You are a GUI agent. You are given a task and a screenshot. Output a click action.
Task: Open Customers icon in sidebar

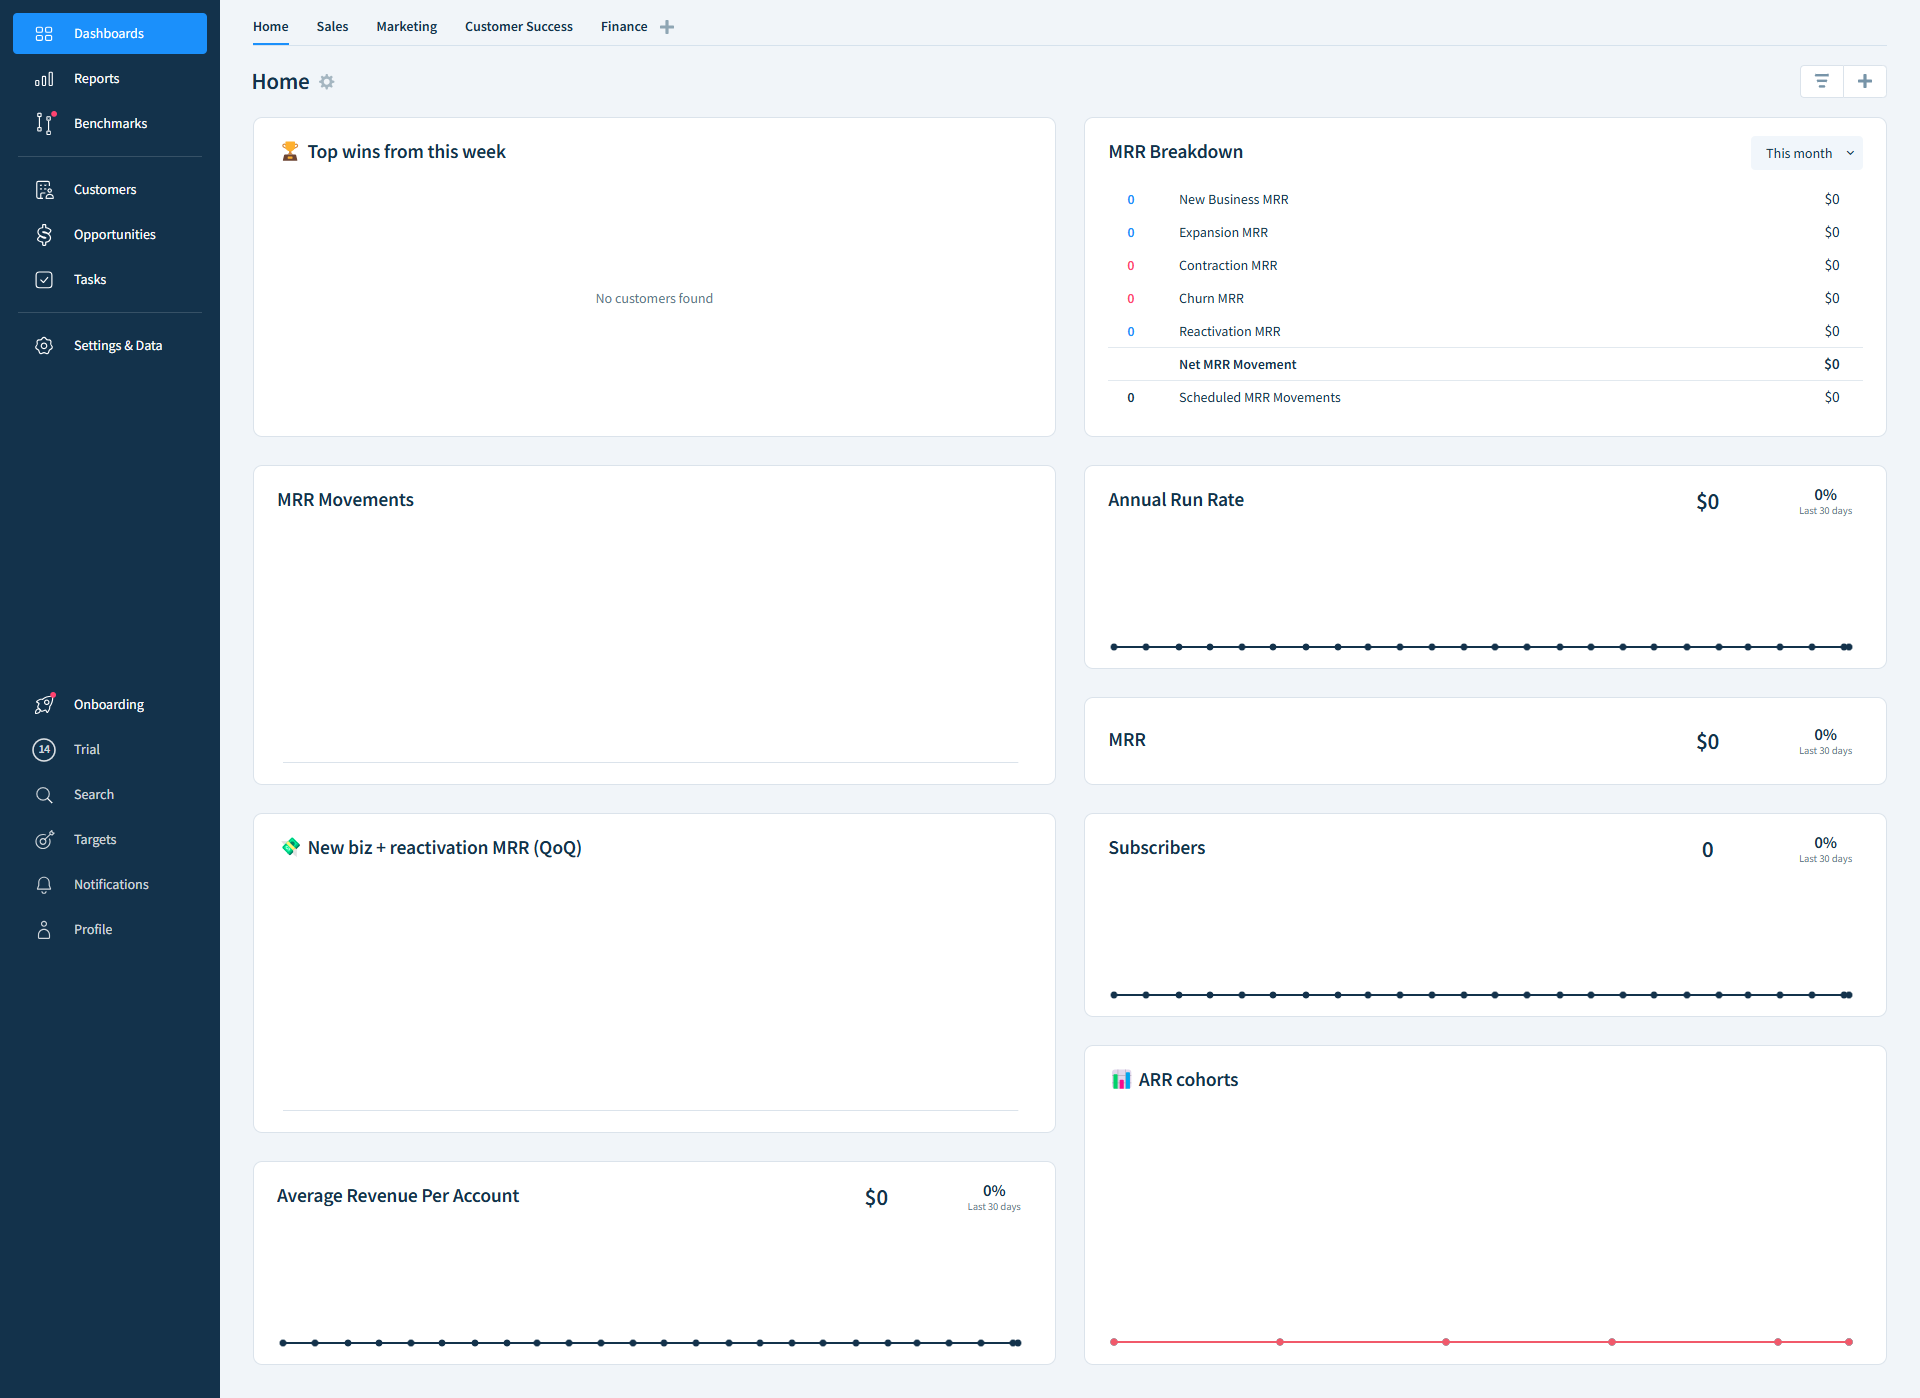44,190
